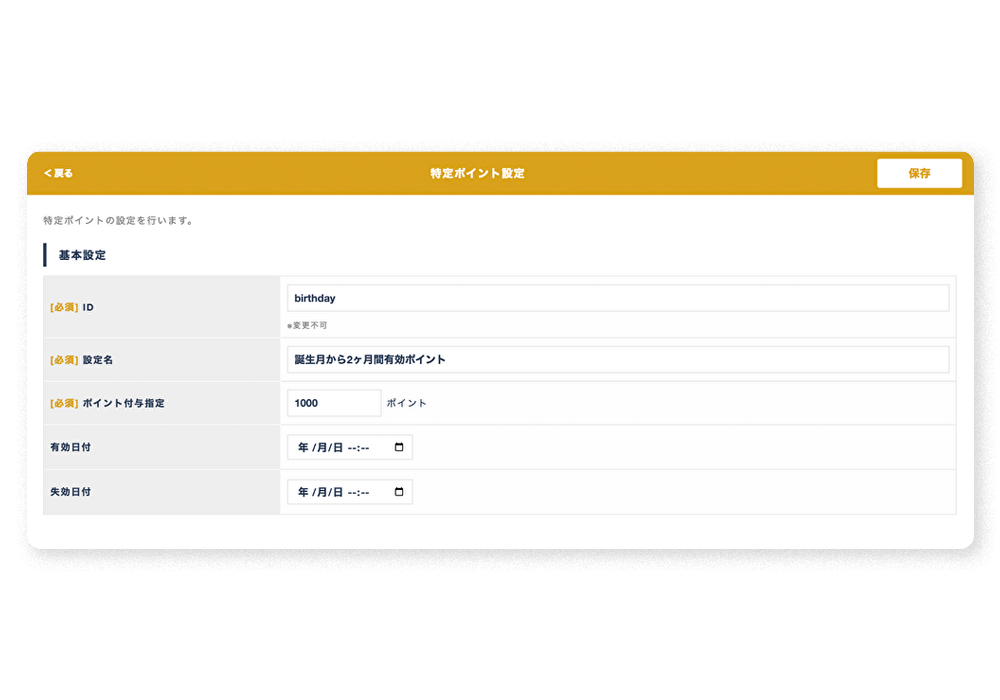1000x700 pixels.
Task: Open calendar picker icon for 有効日付
Action: pyautogui.click(x=399, y=448)
